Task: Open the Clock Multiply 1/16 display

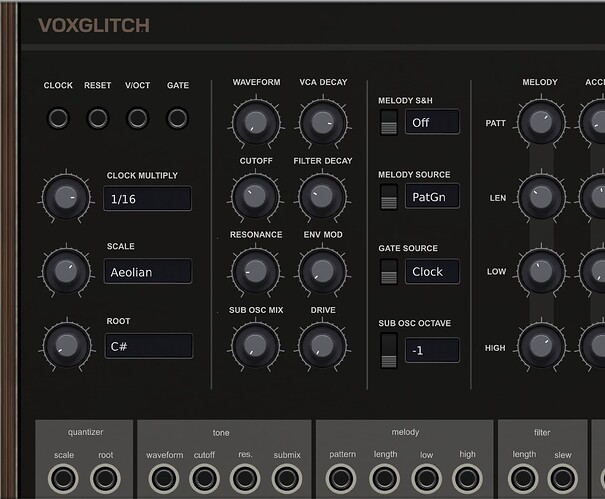Action: 148,199
